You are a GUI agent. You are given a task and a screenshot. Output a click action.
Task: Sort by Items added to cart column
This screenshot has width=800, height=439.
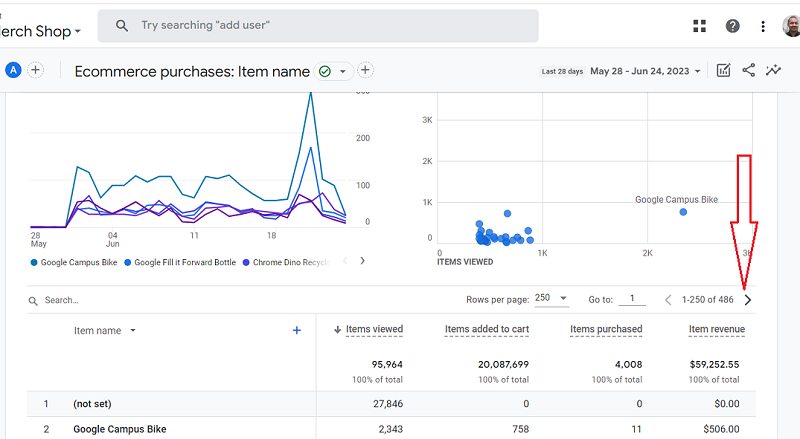click(486, 329)
